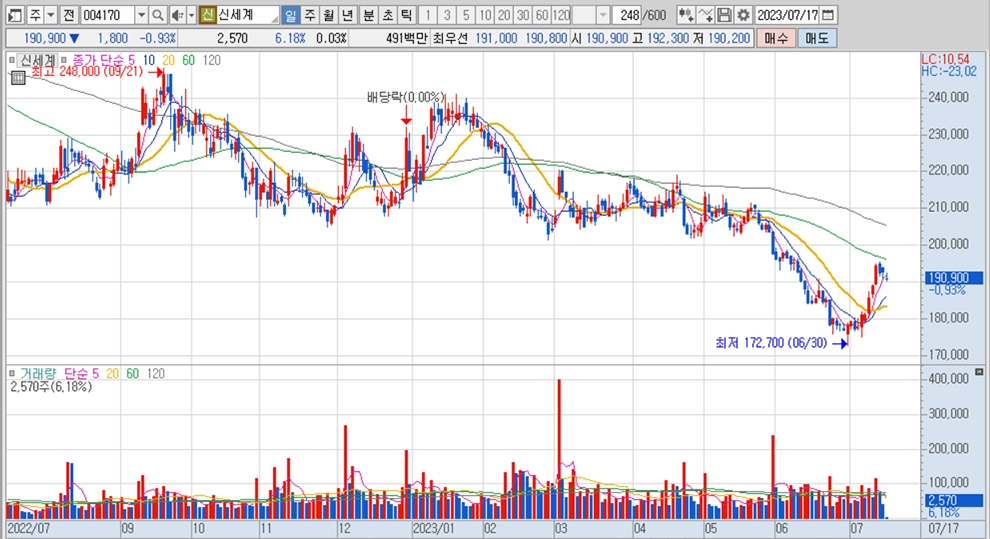Click the data table grid icon
Image resolution: width=990 pixels, height=539 pixels.
point(18,78)
